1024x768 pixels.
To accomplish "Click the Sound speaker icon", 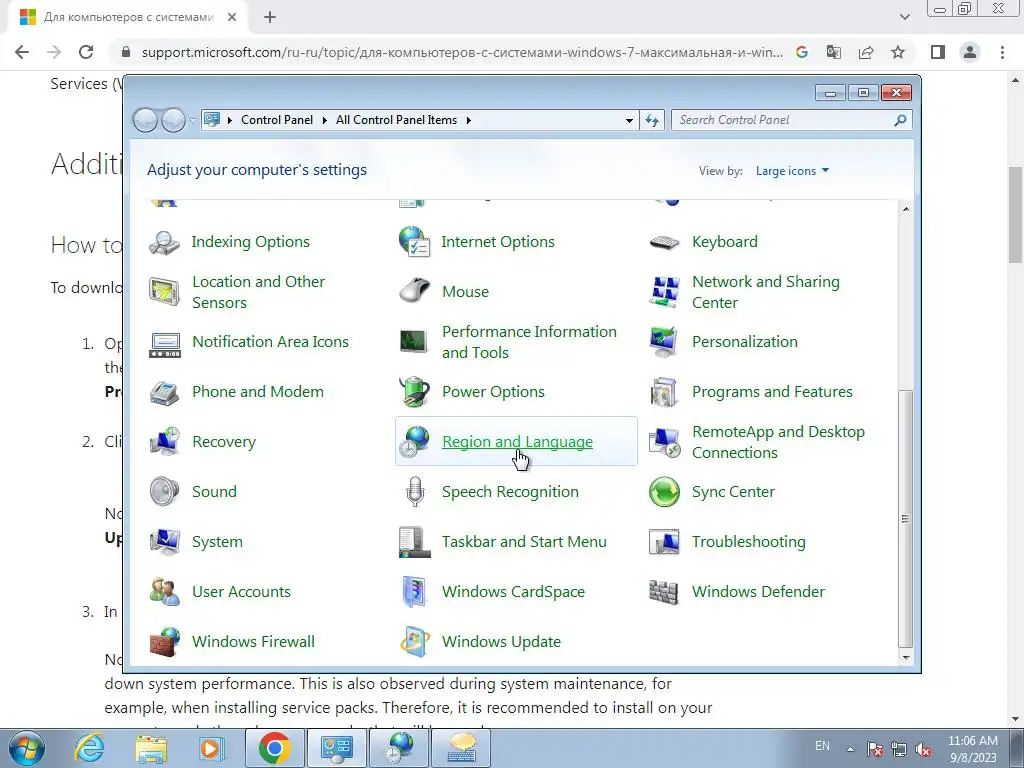I will 164,492.
